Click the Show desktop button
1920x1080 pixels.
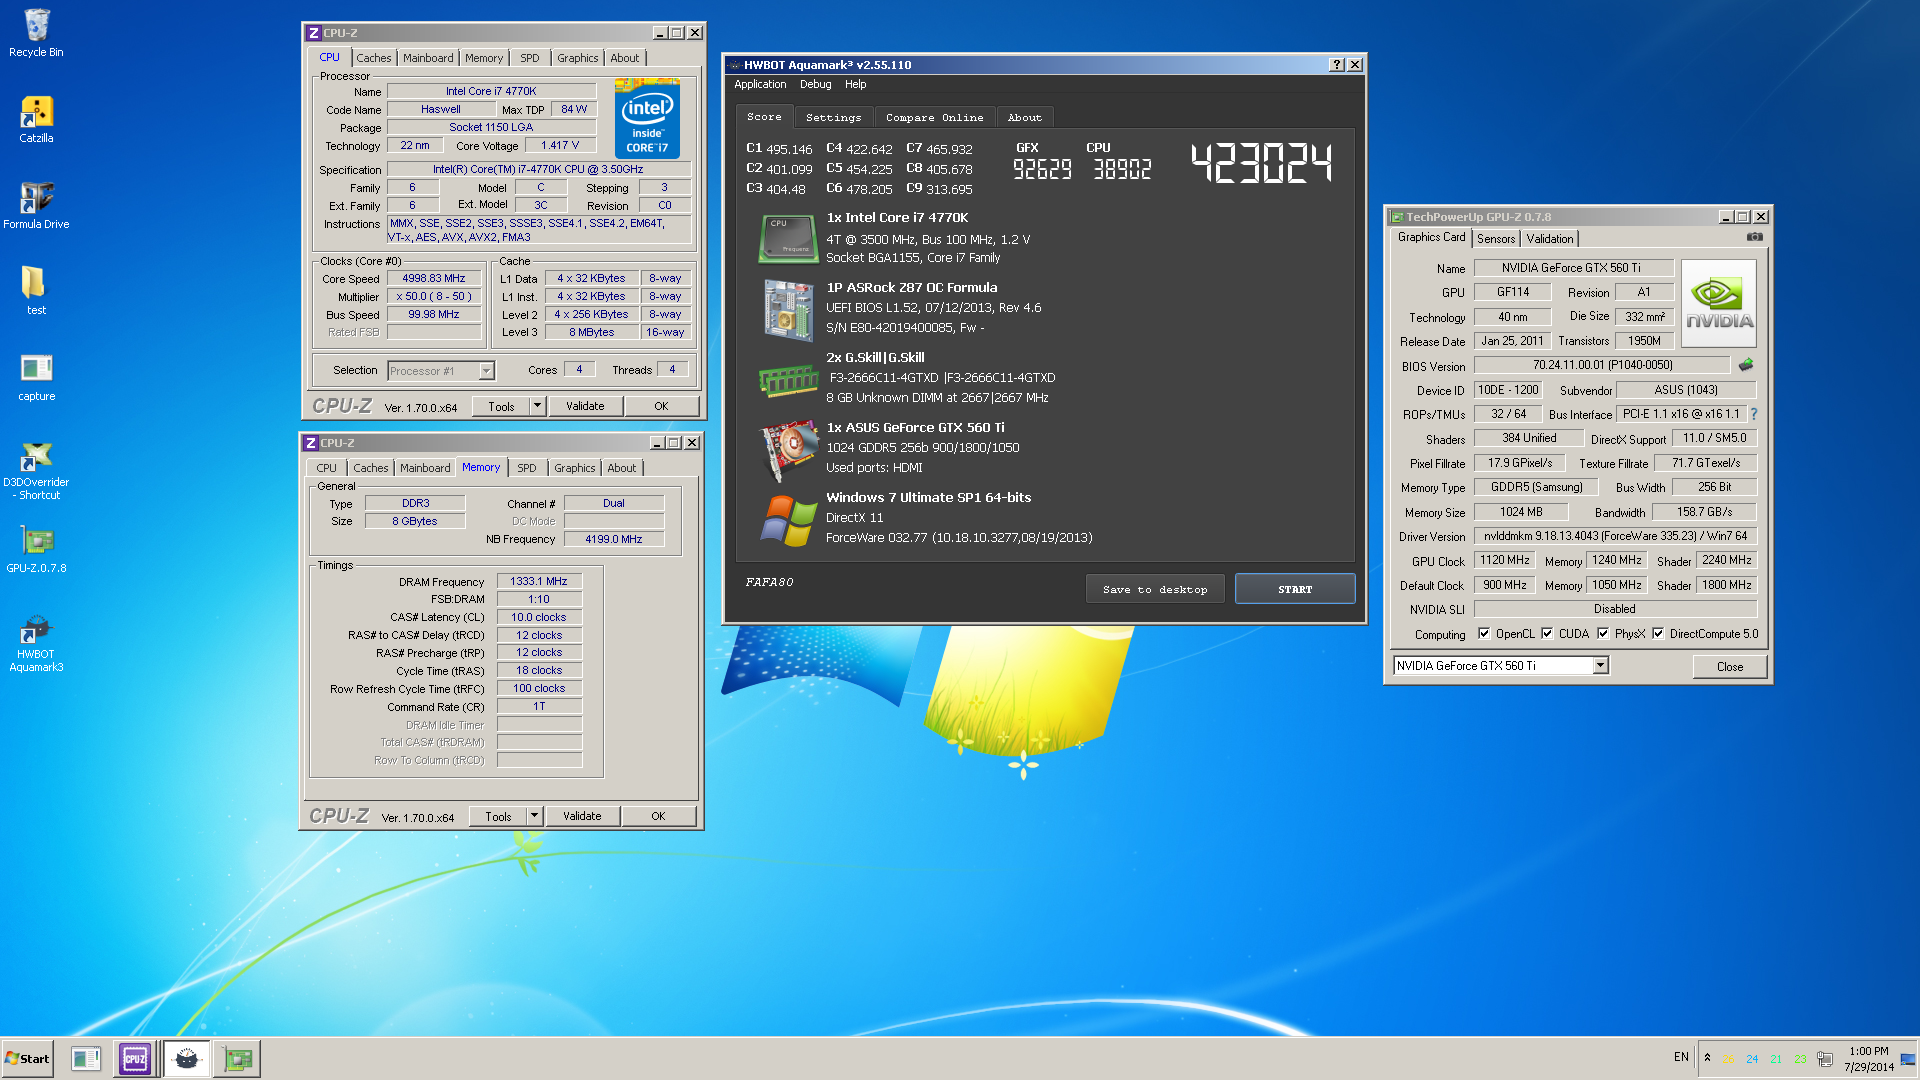click(x=1909, y=1059)
